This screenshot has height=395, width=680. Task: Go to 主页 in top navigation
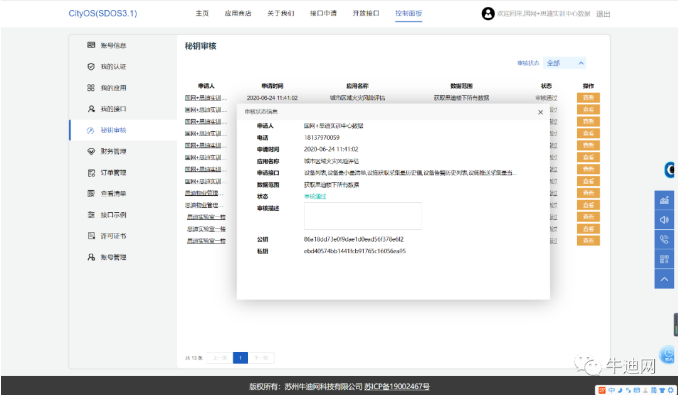pyautogui.click(x=202, y=13)
